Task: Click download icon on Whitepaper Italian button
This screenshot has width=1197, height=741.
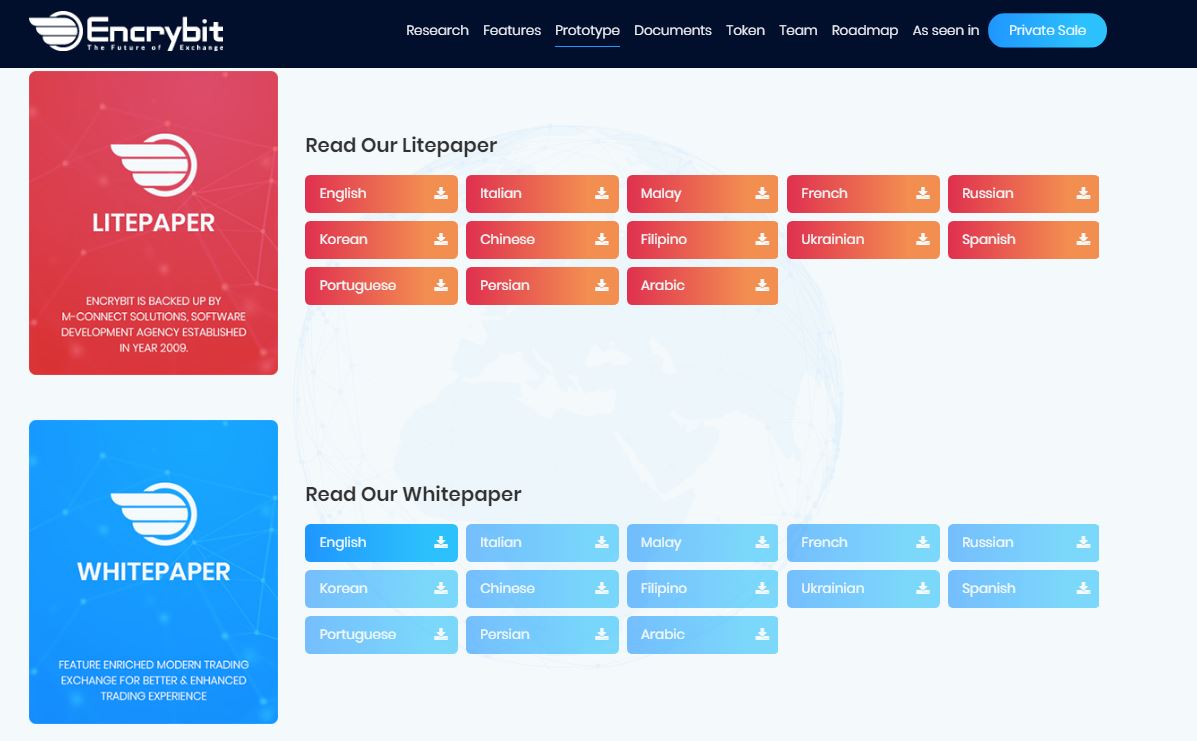Action: pos(602,542)
